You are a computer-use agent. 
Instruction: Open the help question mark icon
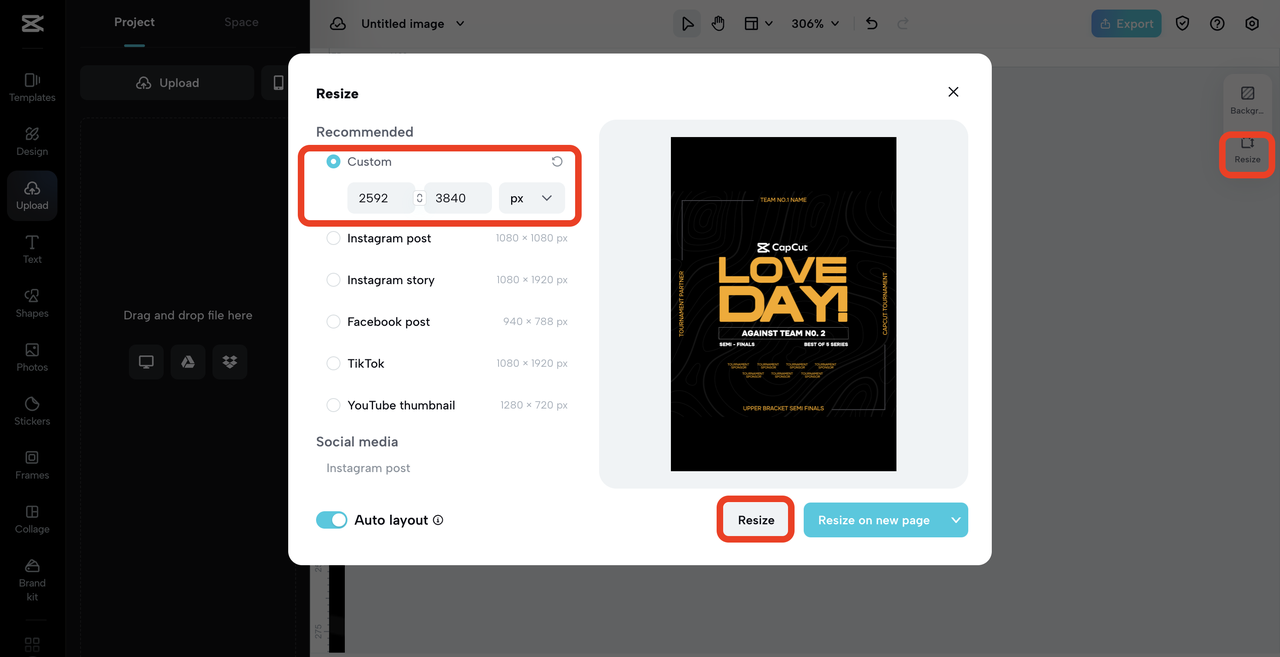[x=1217, y=24]
